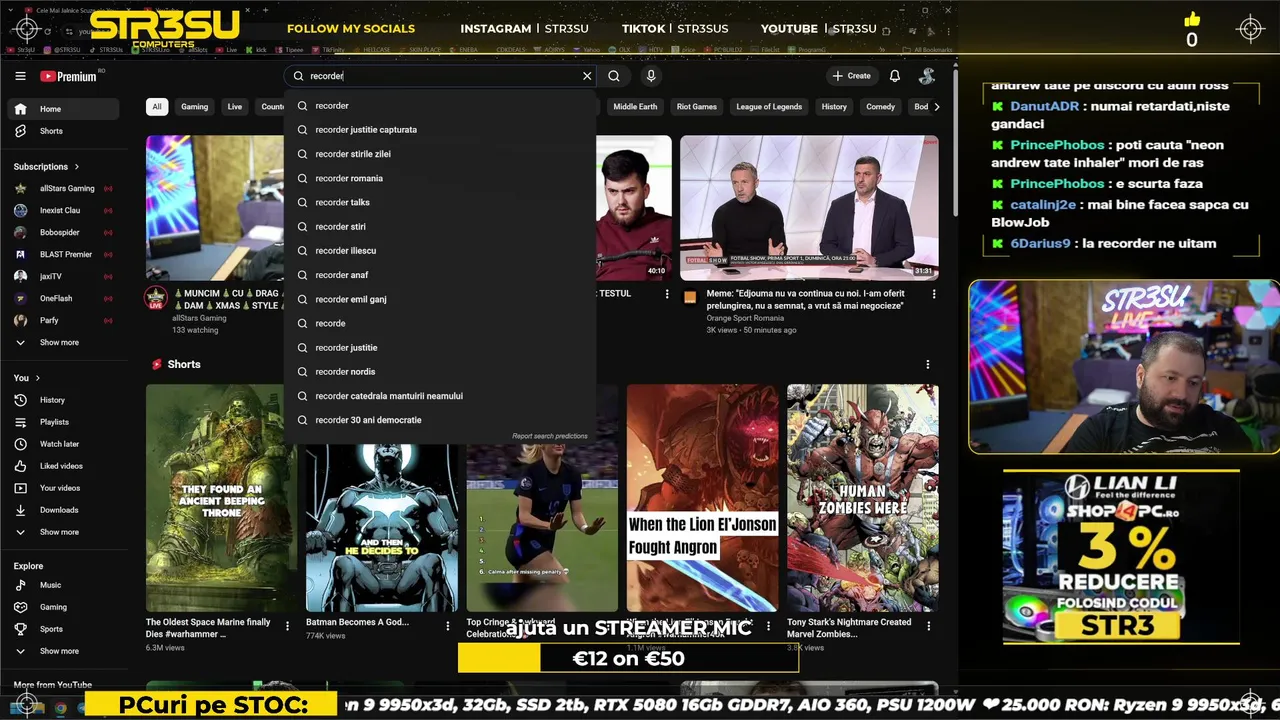
Task: Open the Create button
Action: (851, 76)
